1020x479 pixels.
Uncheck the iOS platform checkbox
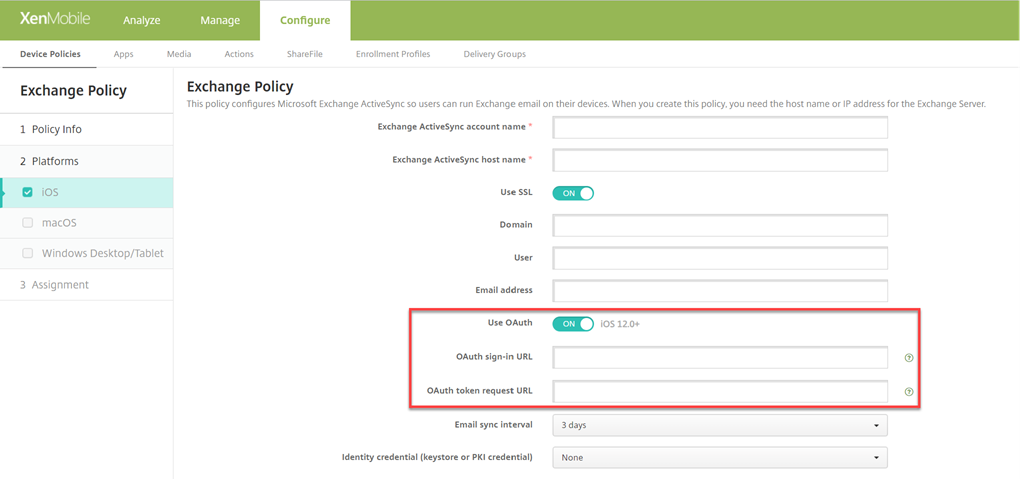point(28,192)
